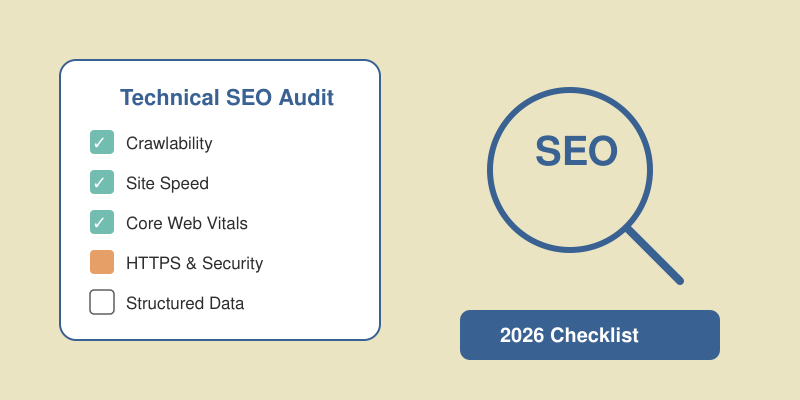Uncheck the Core Web Vitals checkbox
Image resolution: width=800 pixels, height=400 pixels.
[x=102, y=222]
